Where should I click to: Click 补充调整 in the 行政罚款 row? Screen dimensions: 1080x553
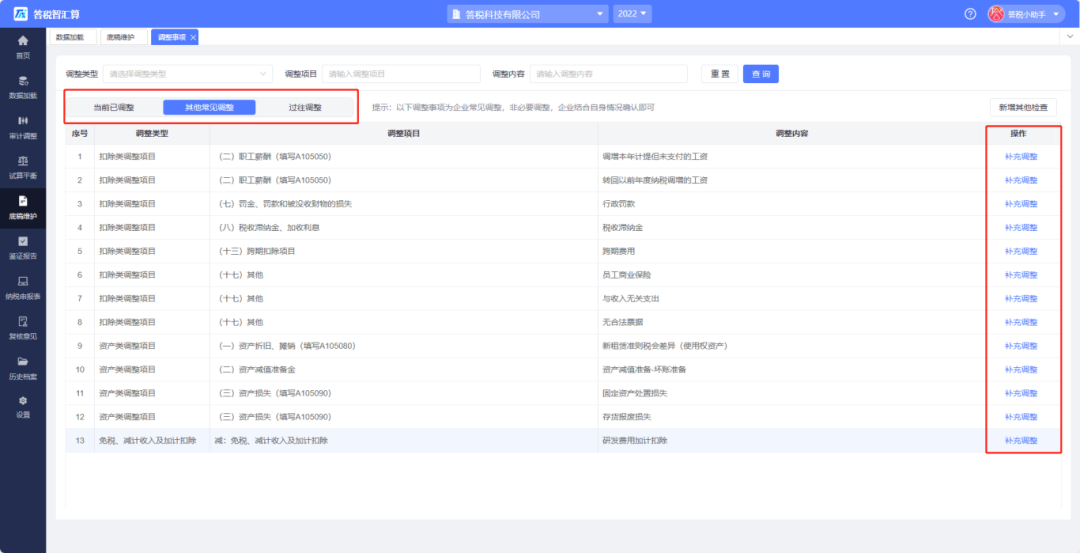pyautogui.click(x=1021, y=204)
